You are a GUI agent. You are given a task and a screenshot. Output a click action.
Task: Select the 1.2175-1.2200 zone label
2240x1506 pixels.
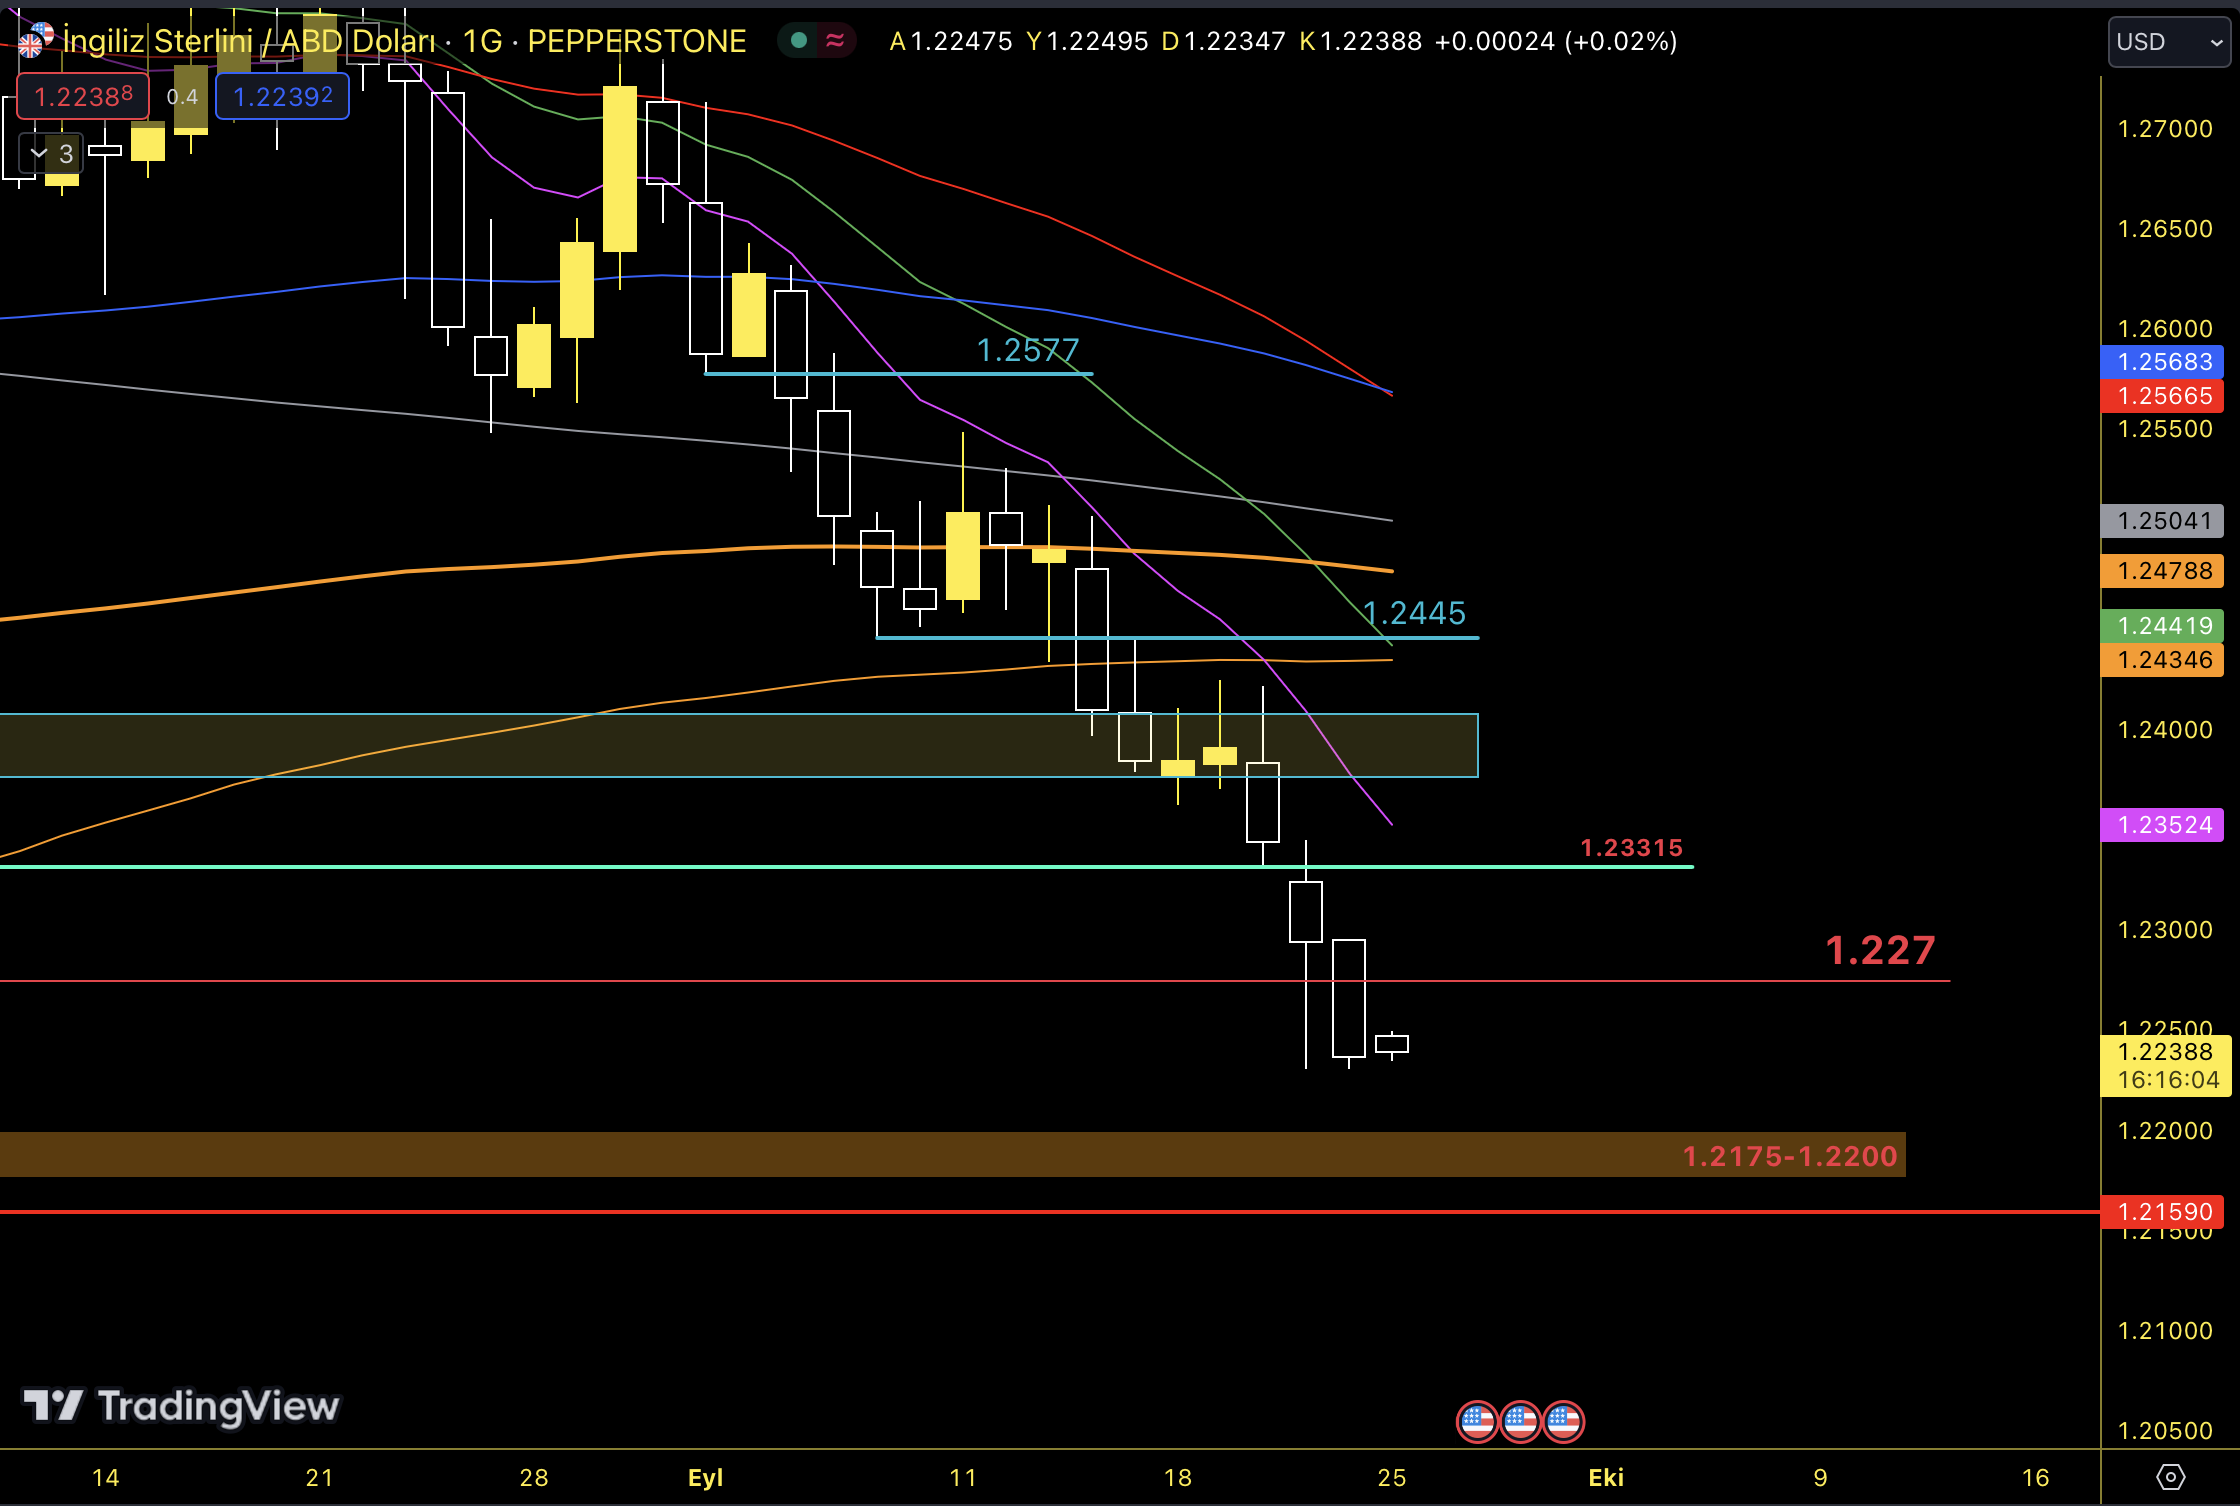click(x=1789, y=1156)
